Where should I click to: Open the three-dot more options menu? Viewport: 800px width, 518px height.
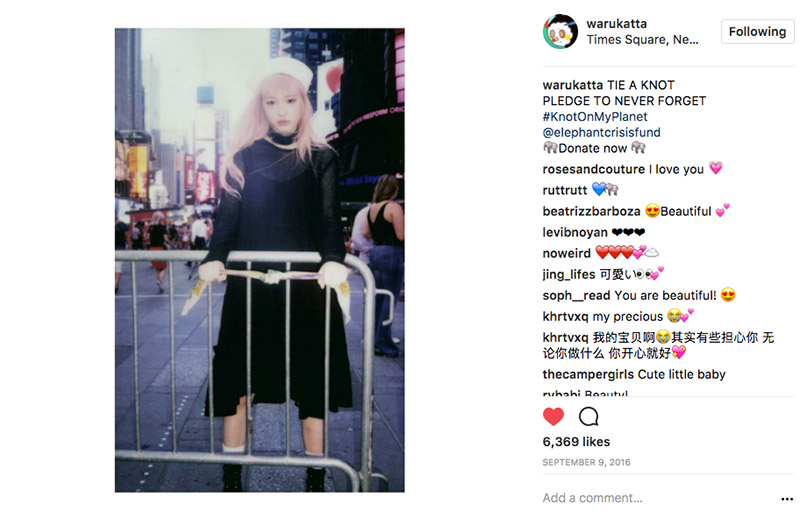click(787, 499)
